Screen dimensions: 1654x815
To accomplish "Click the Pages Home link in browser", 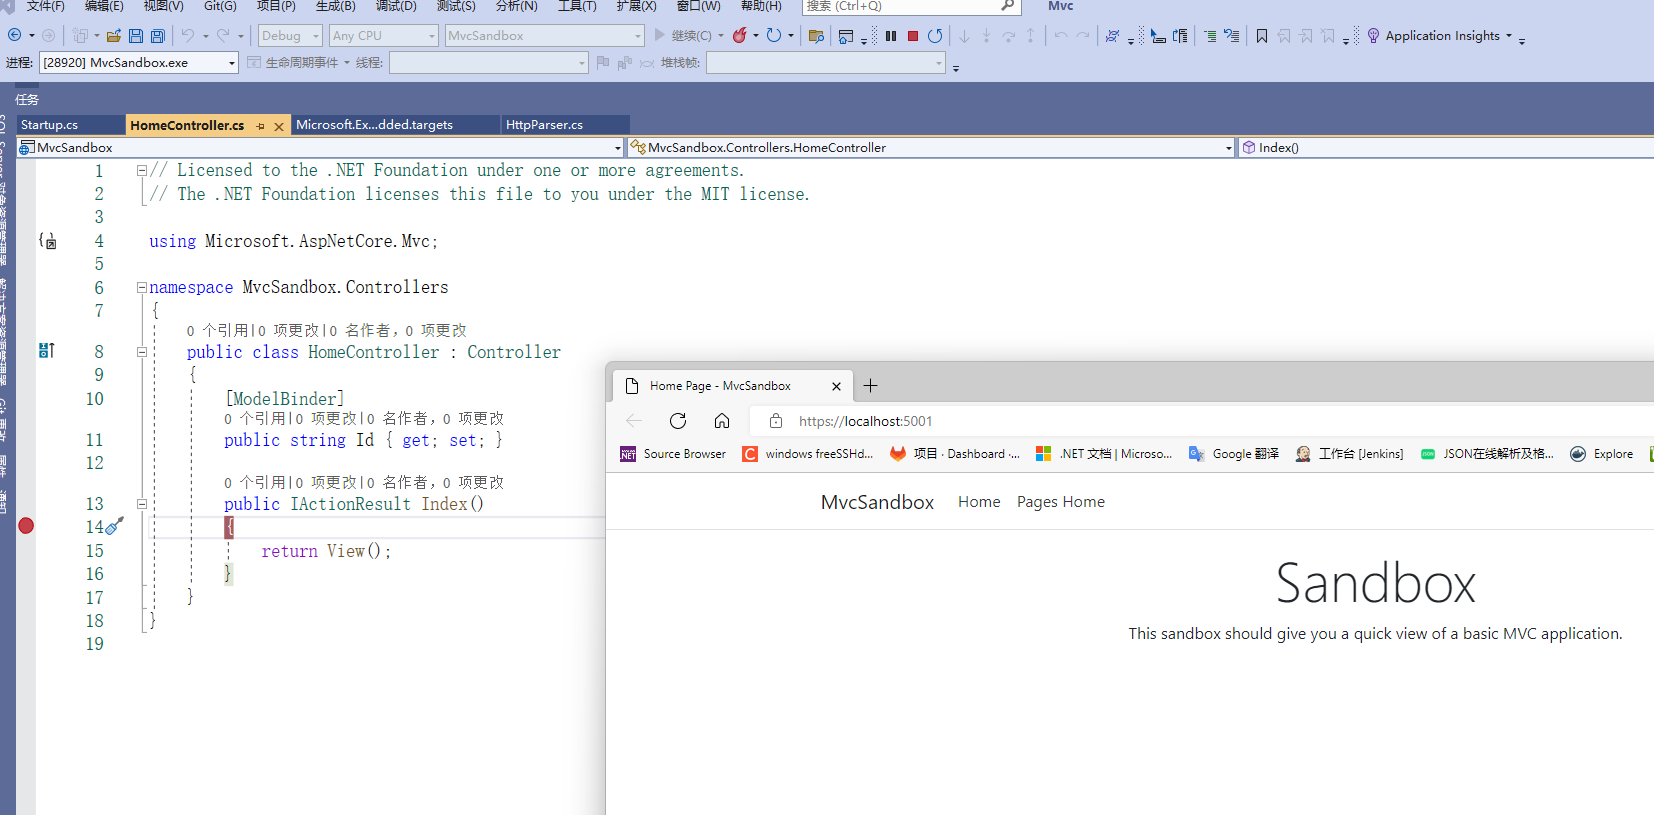I will pyautogui.click(x=1061, y=502).
